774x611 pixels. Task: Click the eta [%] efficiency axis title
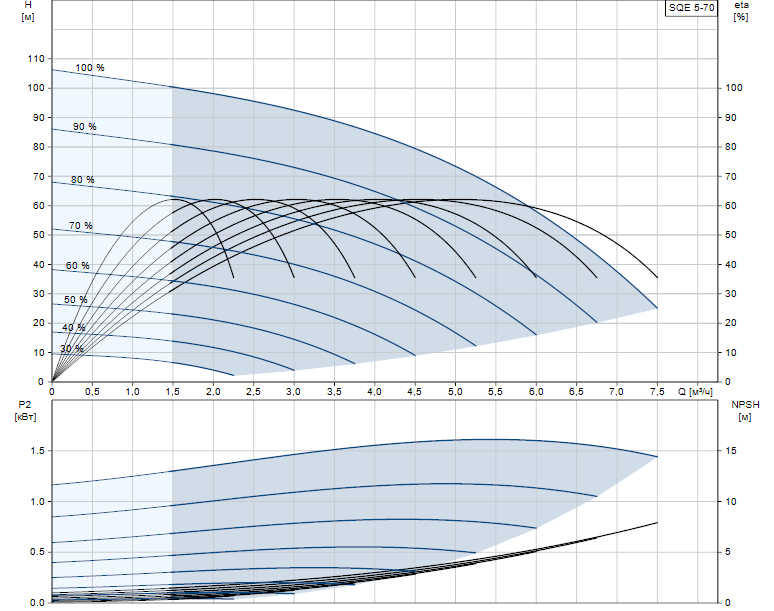(741, 11)
